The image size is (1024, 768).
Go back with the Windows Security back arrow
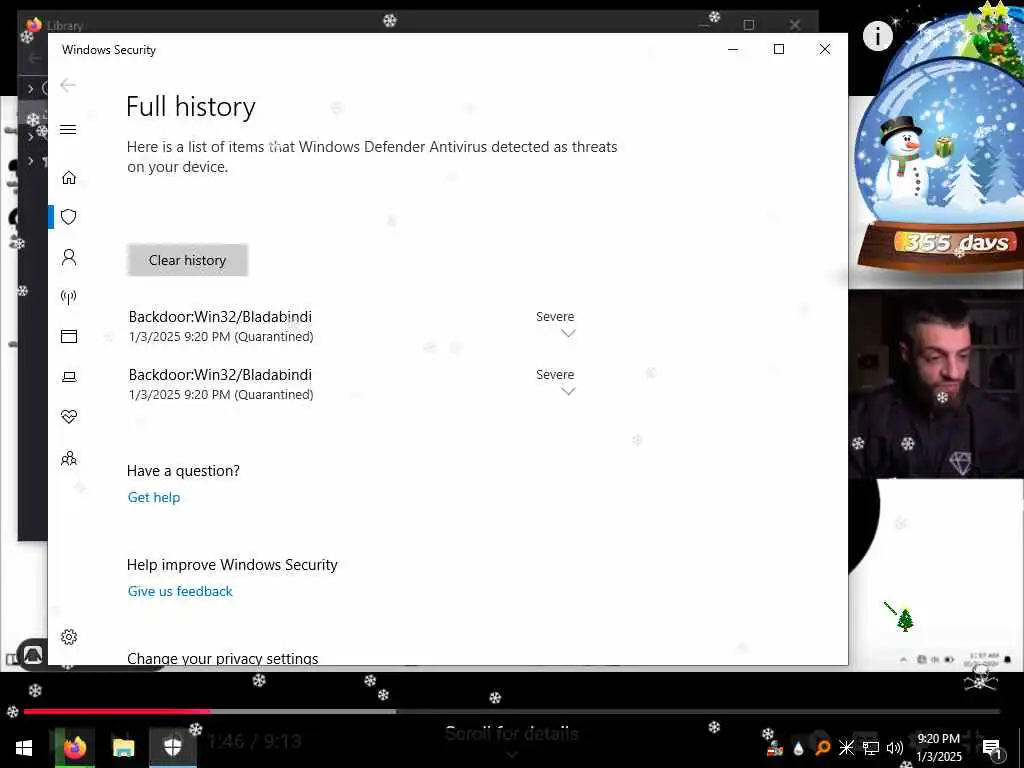pyautogui.click(x=68, y=85)
